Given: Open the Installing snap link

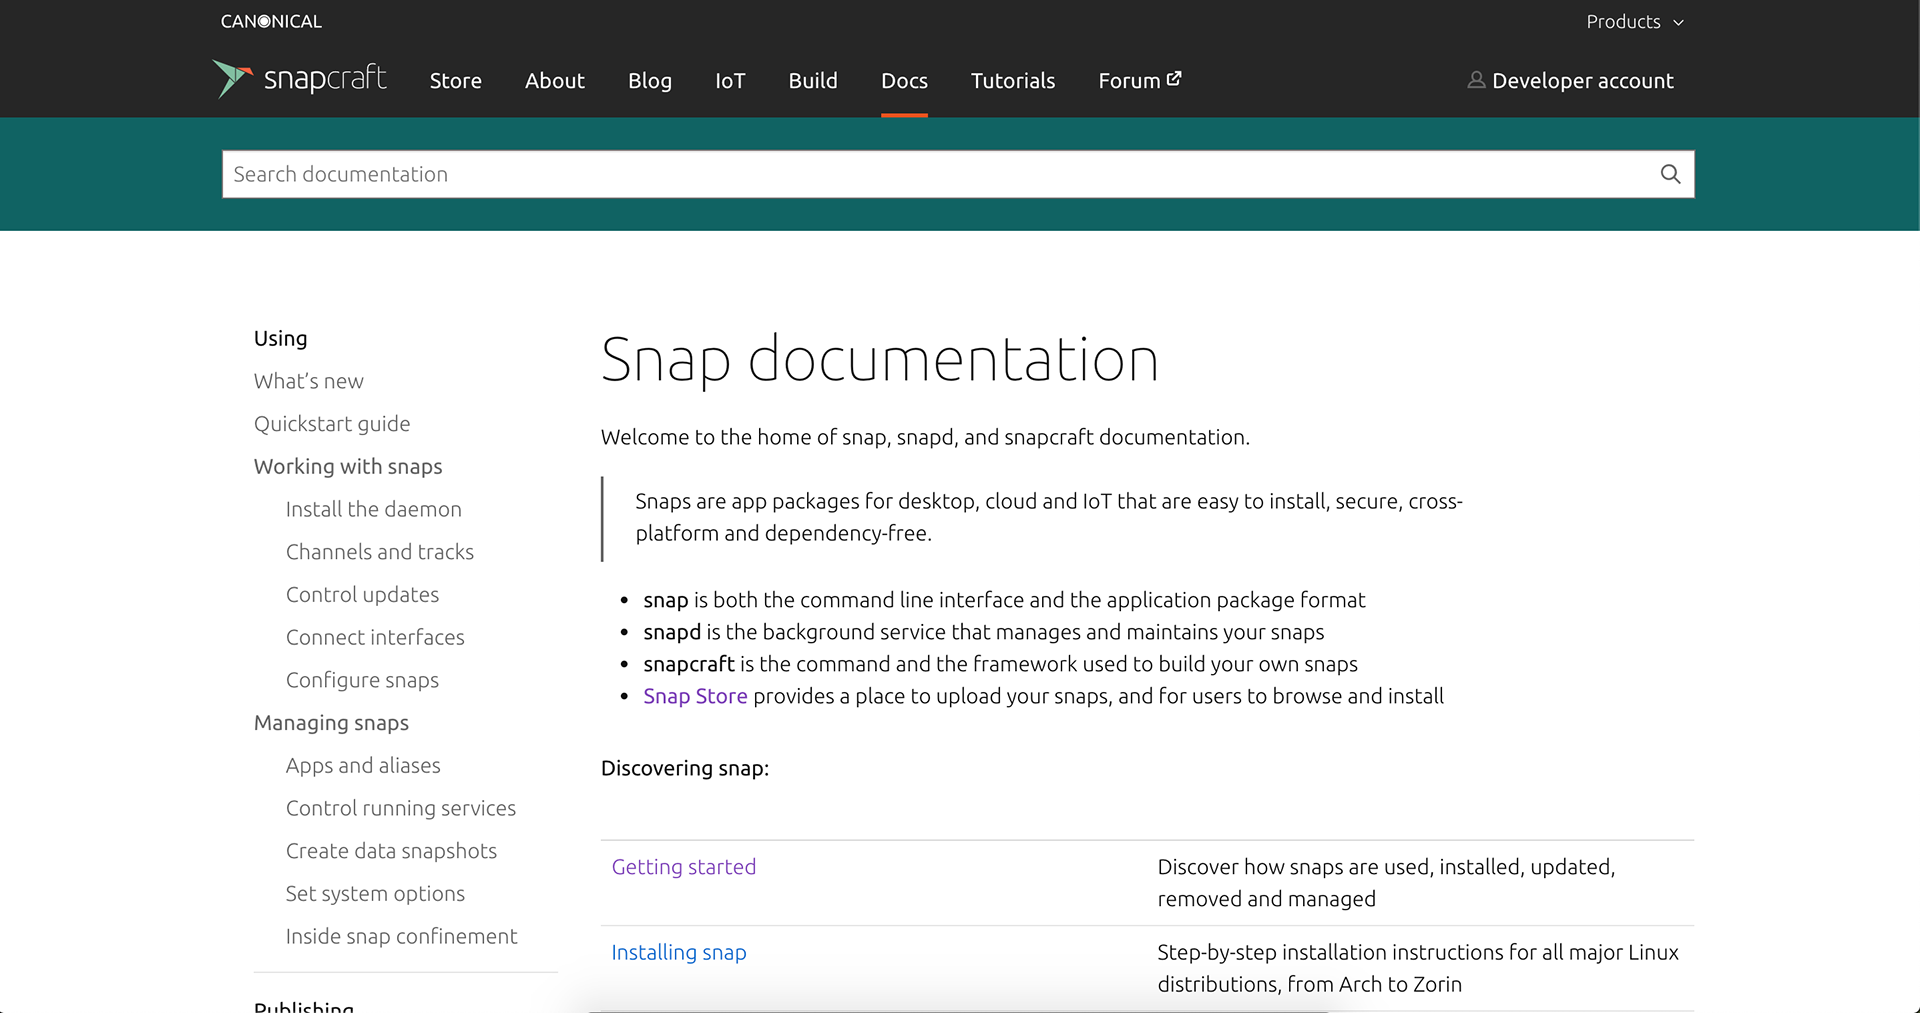Looking at the screenshot, I should click(679, 953).
